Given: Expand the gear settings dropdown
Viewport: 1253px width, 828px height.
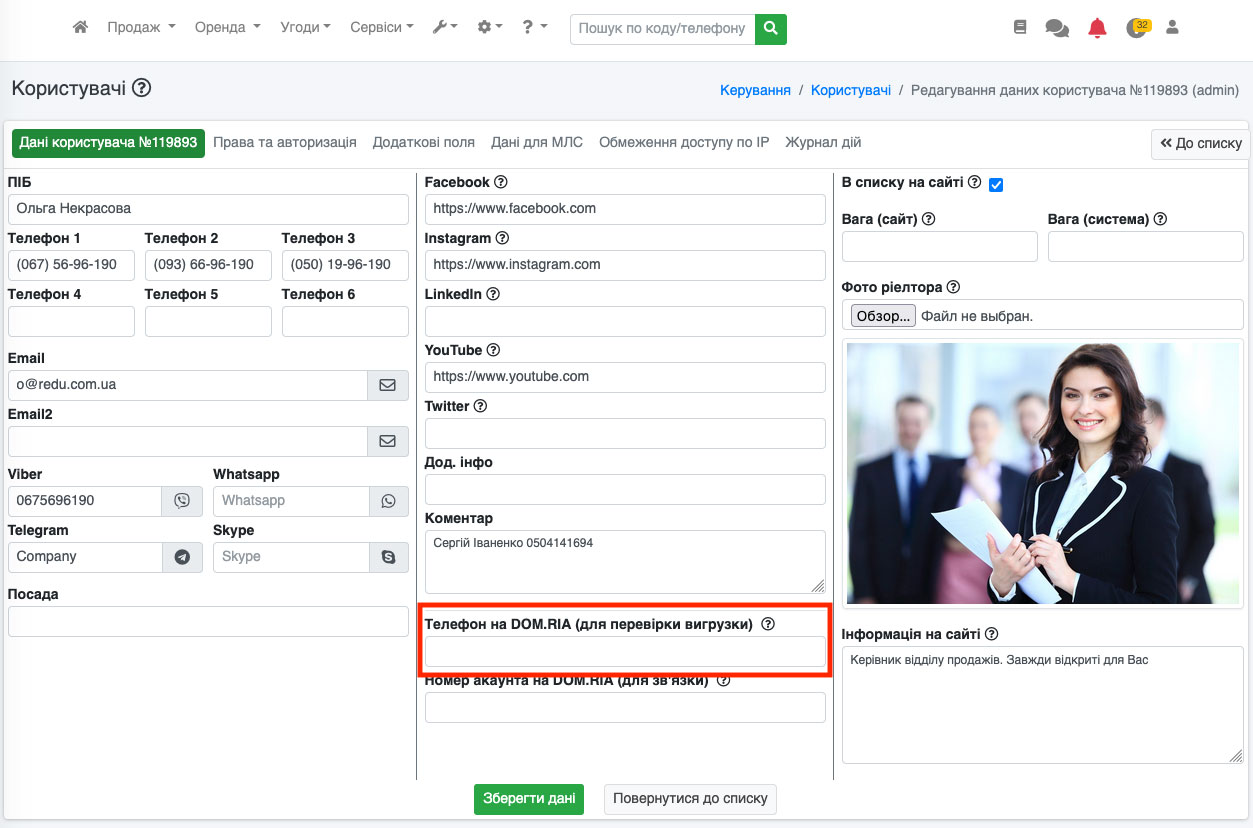Looking at the screenshot, I should [x=490, y=28].
